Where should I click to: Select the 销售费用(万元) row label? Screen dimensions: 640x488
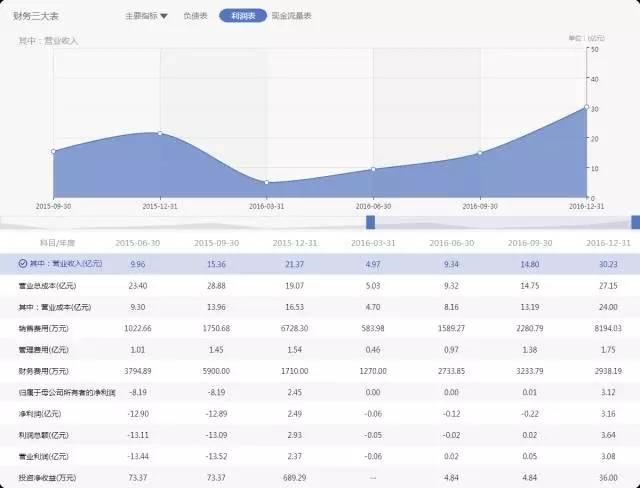[x=44, y=328]
